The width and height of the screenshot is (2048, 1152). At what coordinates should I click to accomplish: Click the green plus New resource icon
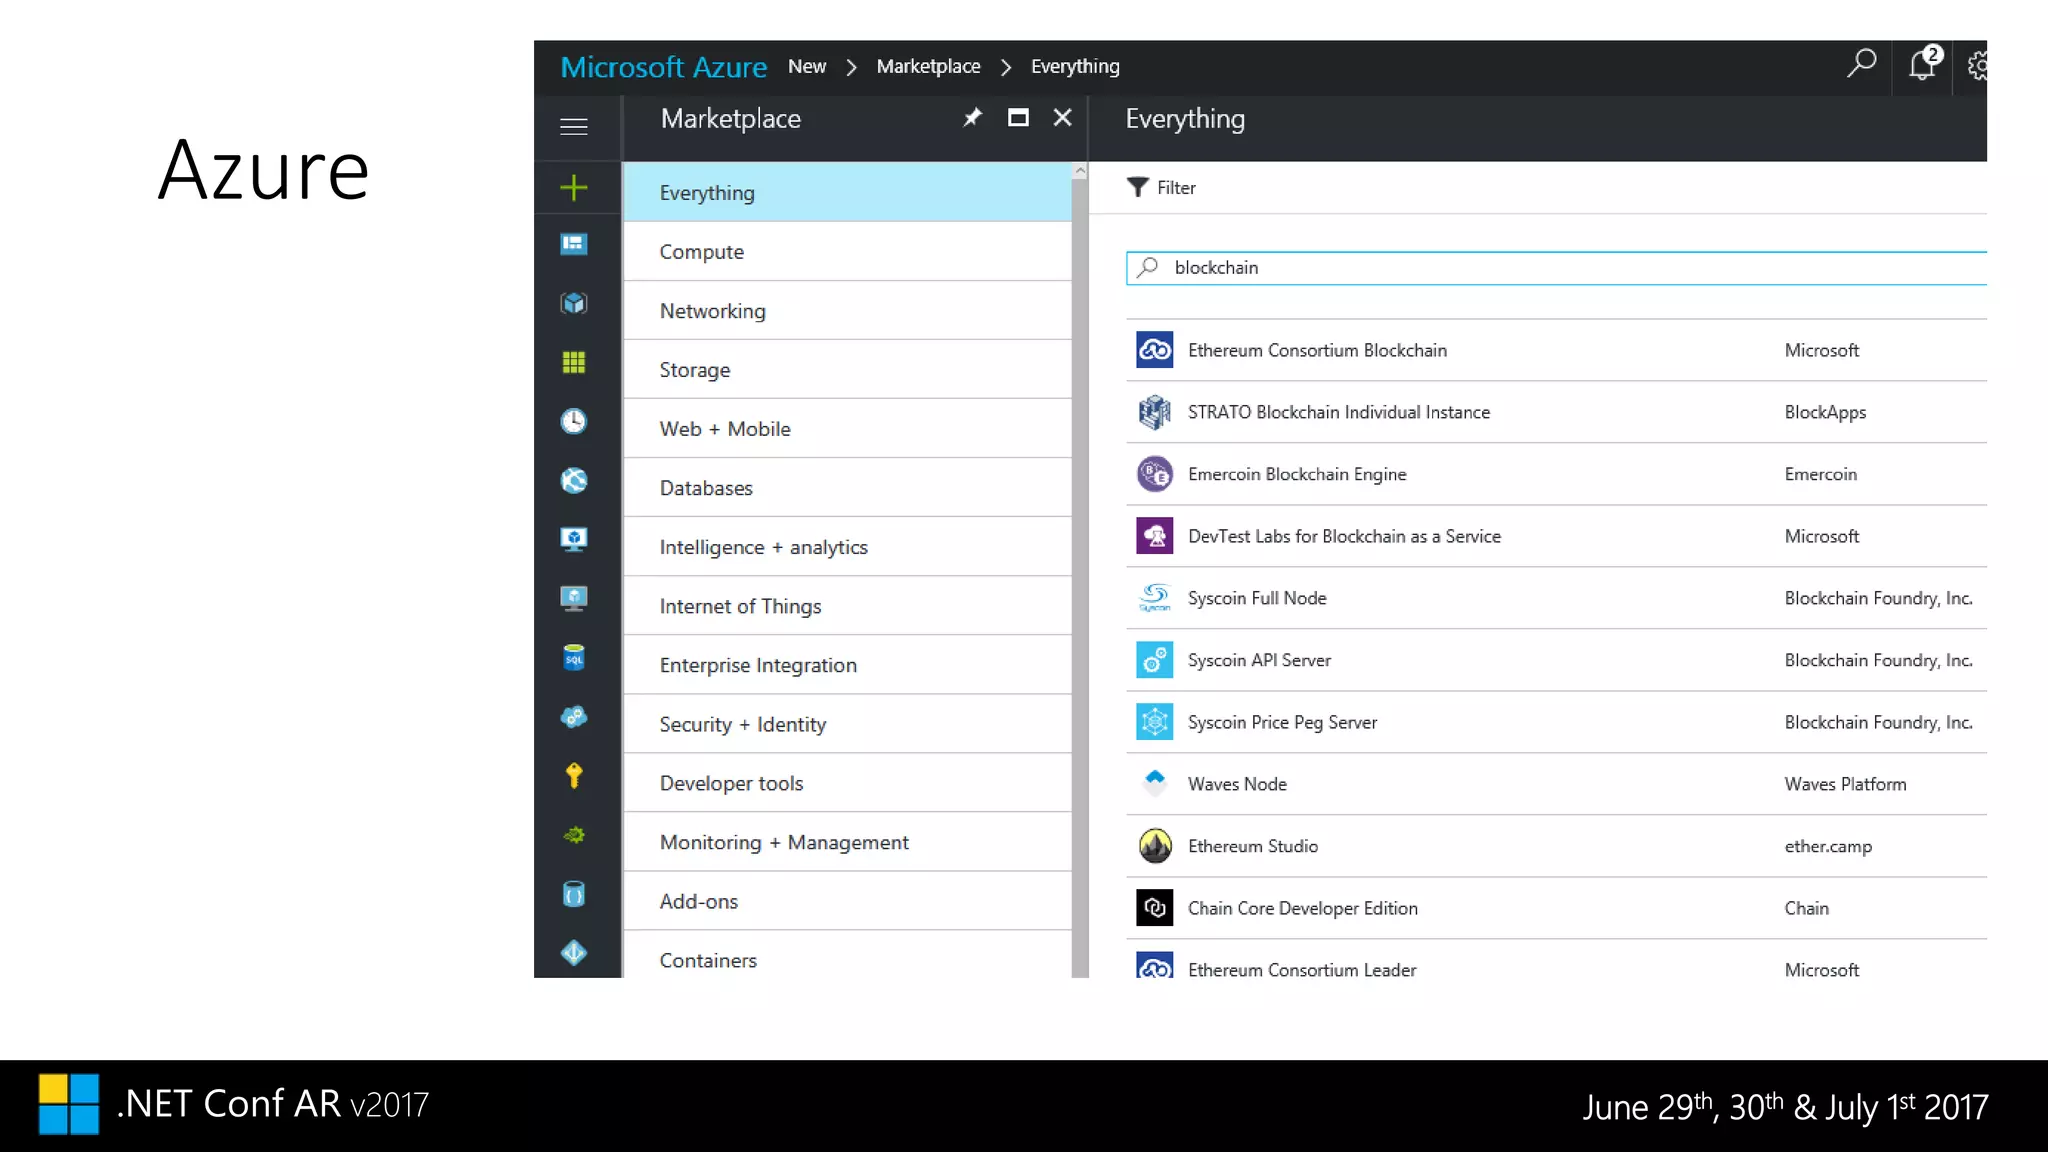point(573,187)
